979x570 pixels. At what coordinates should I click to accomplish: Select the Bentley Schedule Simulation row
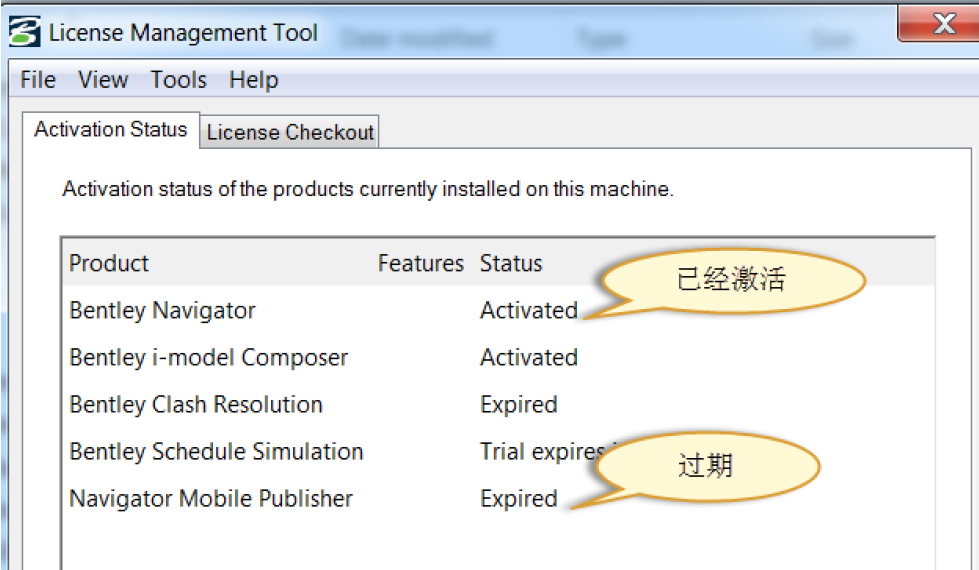[x=498, y=451]
